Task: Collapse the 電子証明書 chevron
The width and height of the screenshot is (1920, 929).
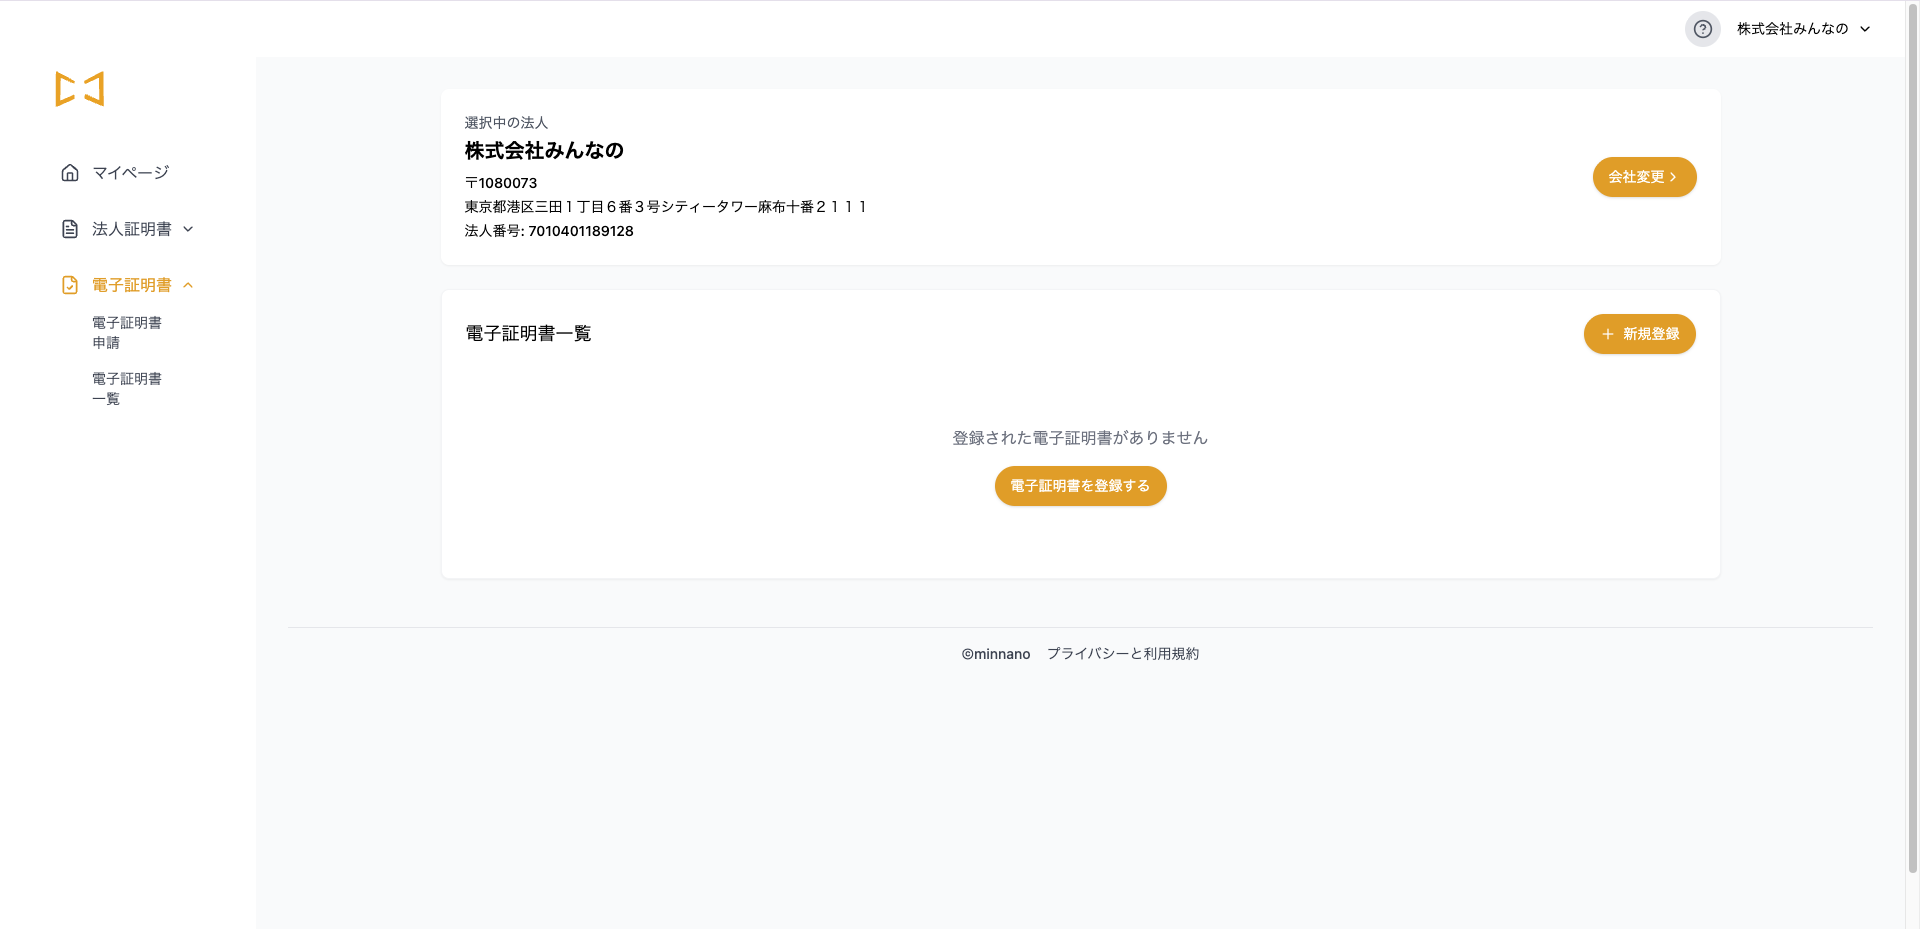Action: point(188,285)
